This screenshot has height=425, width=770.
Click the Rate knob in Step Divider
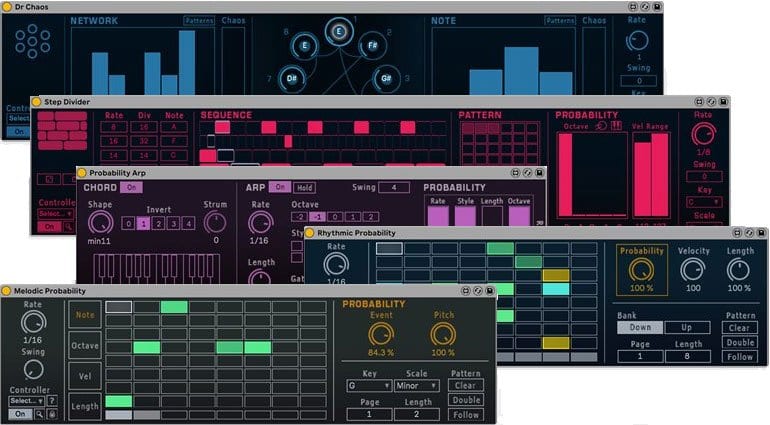(703, 134)
